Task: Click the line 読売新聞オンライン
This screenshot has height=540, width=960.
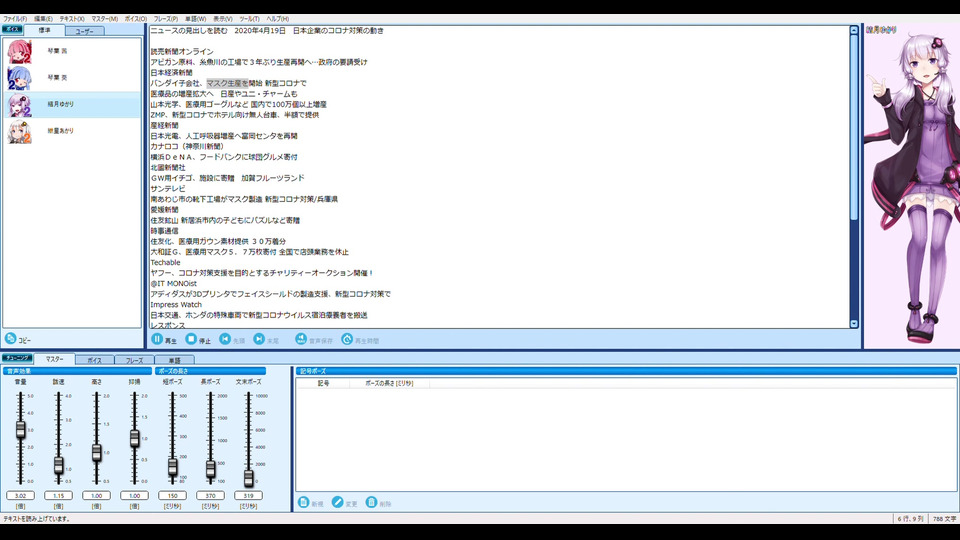Action: point(182,51)
